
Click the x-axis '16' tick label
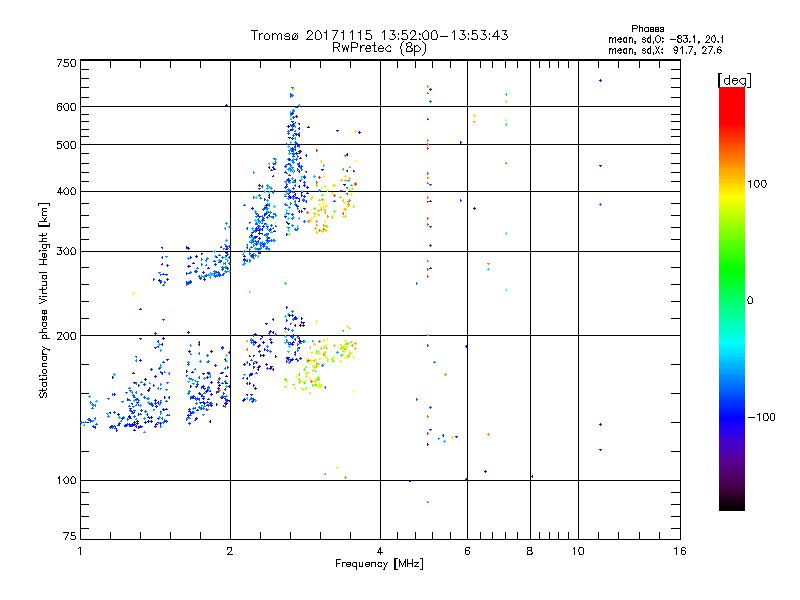tap(680, 551)
